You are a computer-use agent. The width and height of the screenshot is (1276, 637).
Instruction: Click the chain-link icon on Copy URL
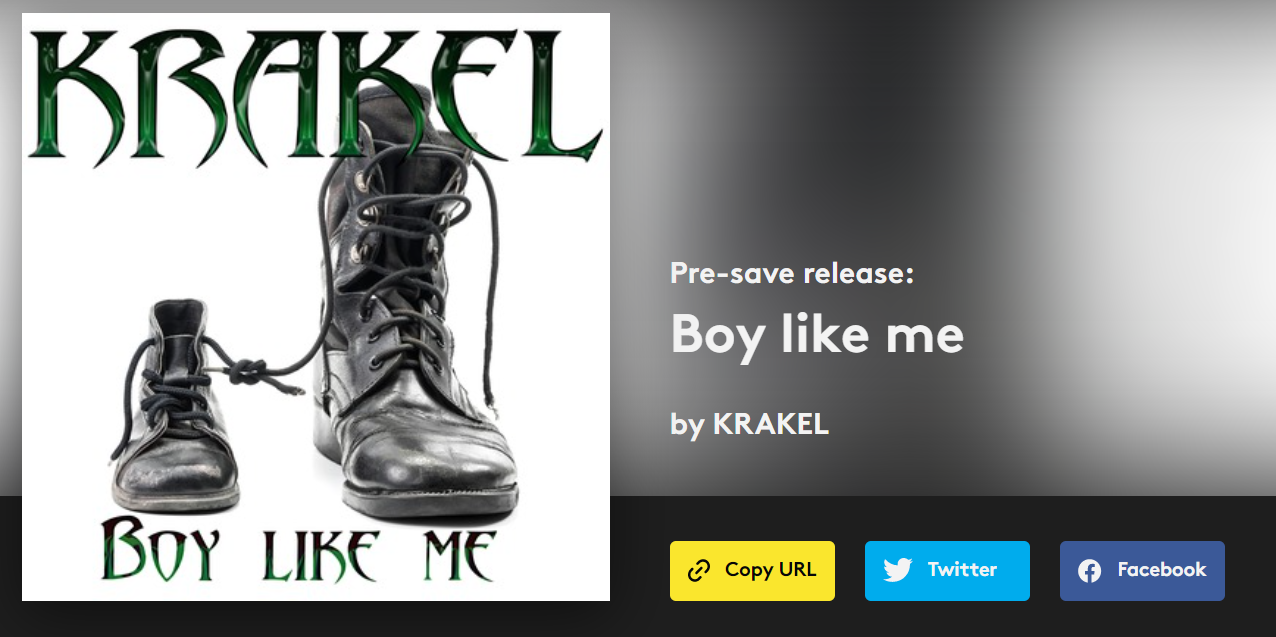[699, 571]
